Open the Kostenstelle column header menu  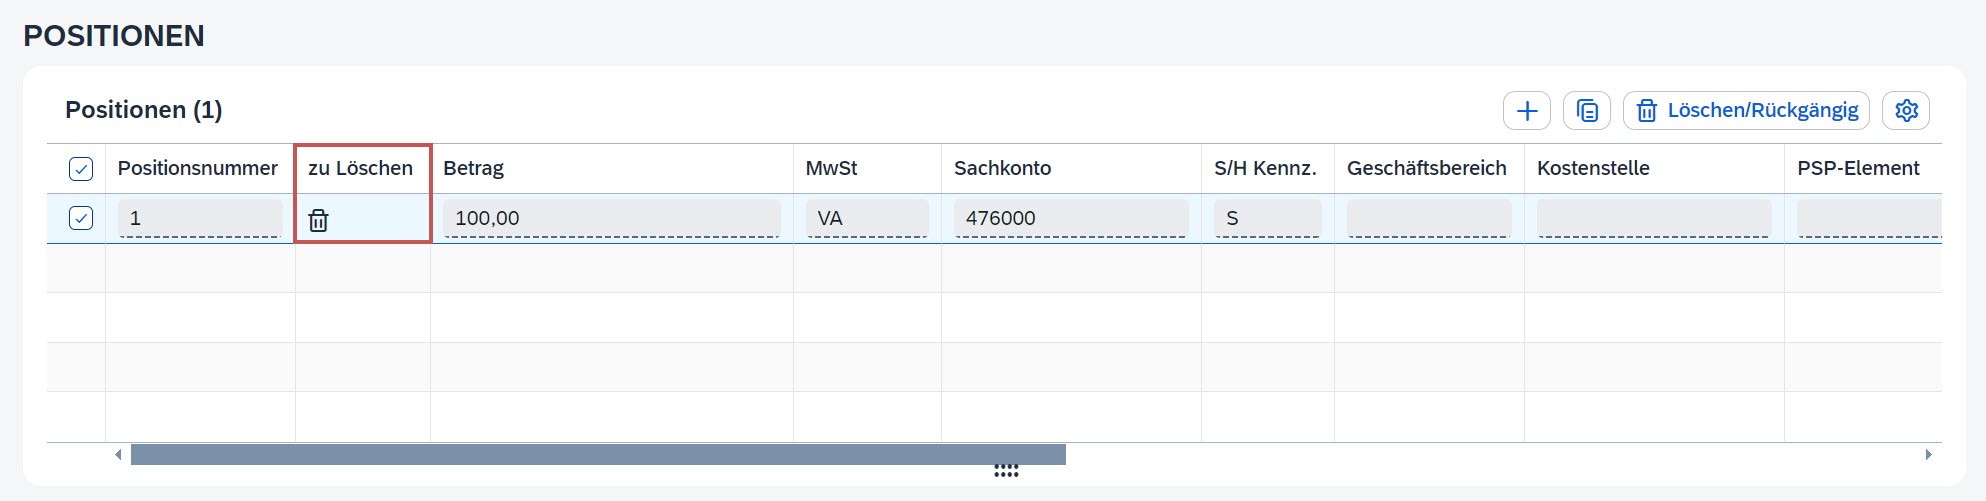coord(1593,169)
